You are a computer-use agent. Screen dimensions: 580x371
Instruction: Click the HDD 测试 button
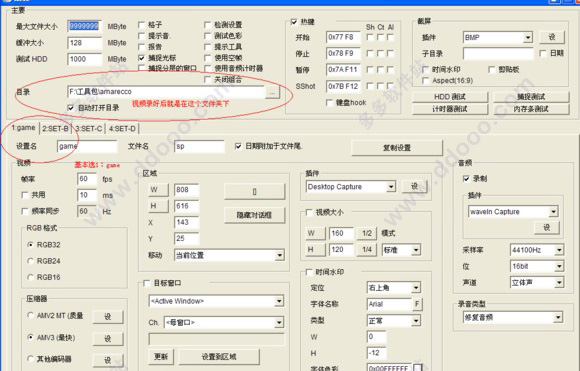(450, 97)
